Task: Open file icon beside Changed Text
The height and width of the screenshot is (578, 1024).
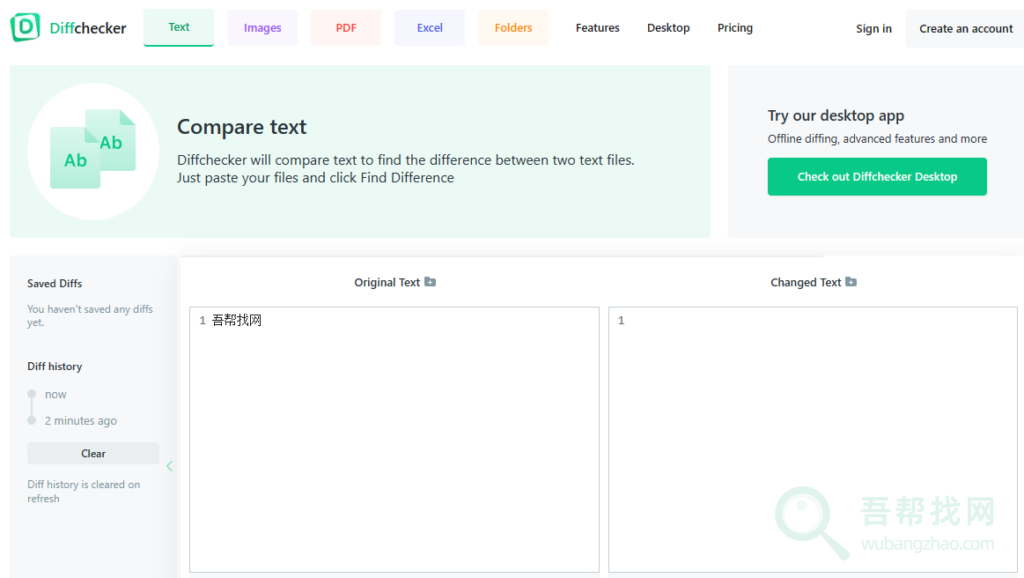Action: (x=851, y=282)
